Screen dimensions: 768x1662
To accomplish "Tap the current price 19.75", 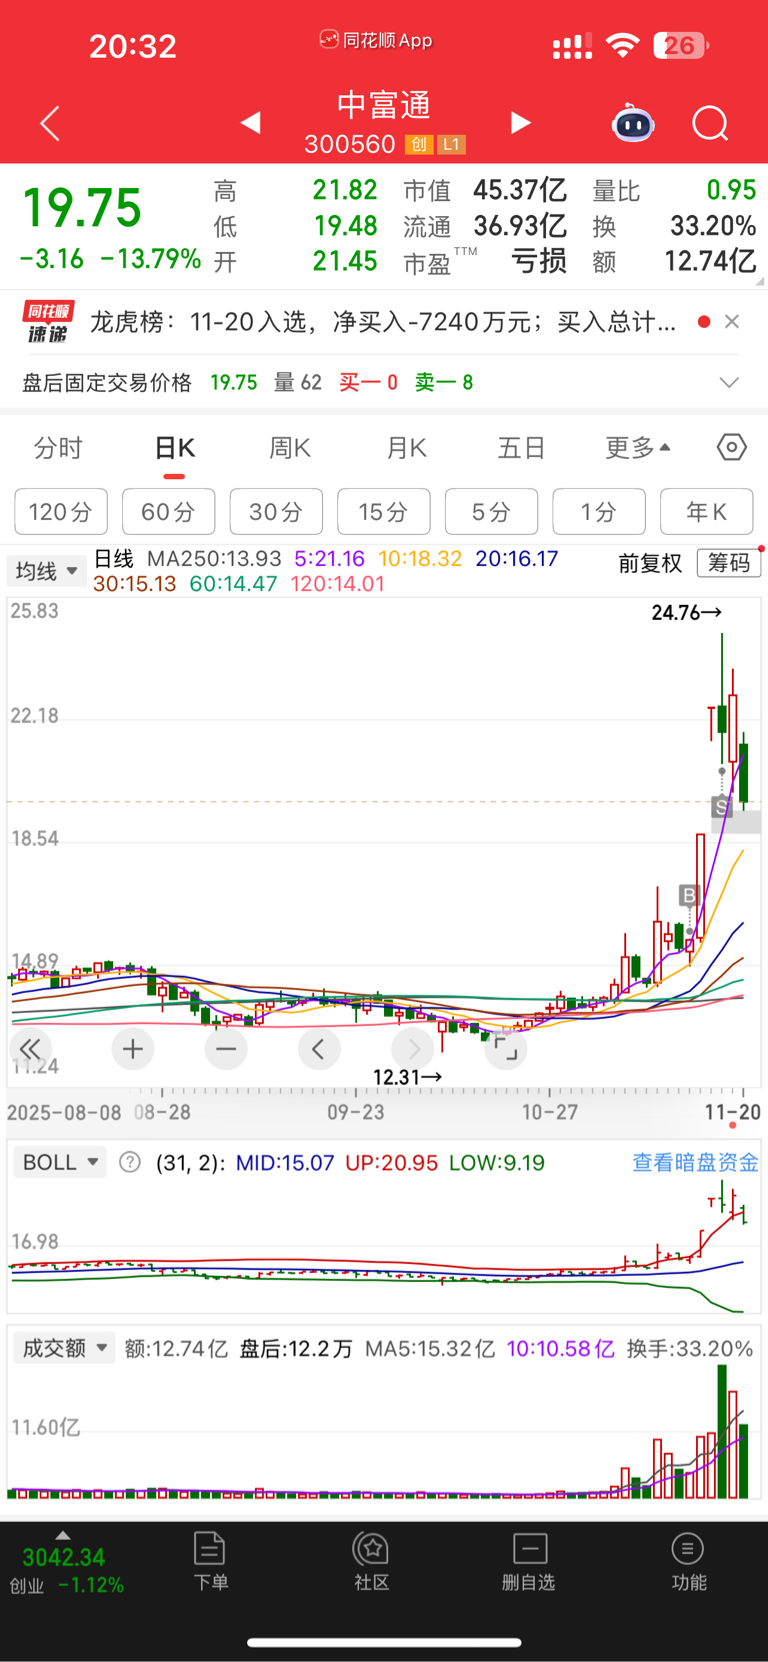I will [x=82, y=208].
